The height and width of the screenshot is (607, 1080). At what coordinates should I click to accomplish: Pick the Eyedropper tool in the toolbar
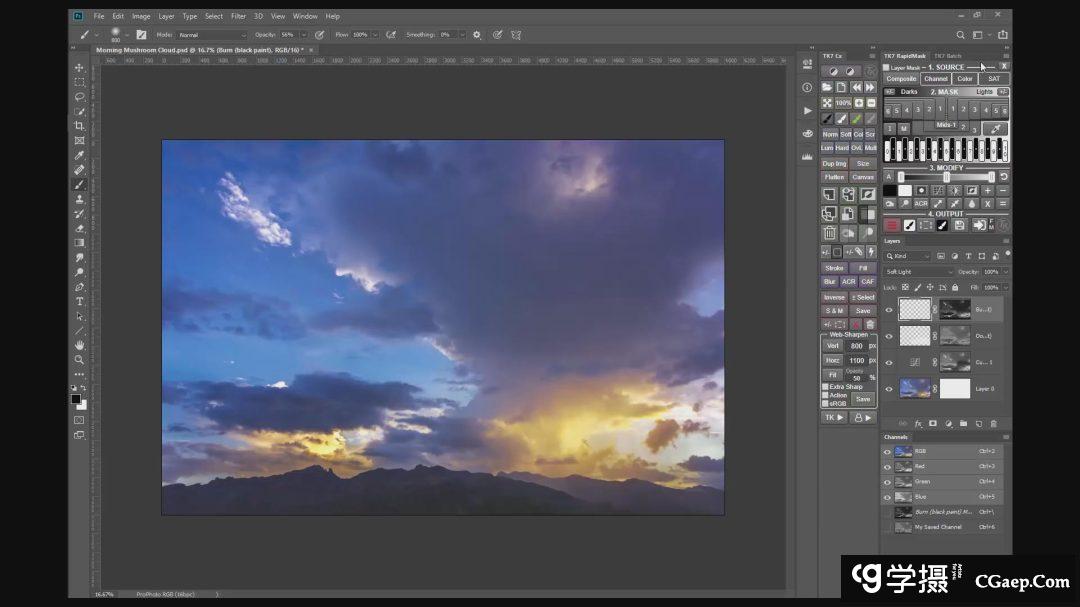tap(79, 155)
